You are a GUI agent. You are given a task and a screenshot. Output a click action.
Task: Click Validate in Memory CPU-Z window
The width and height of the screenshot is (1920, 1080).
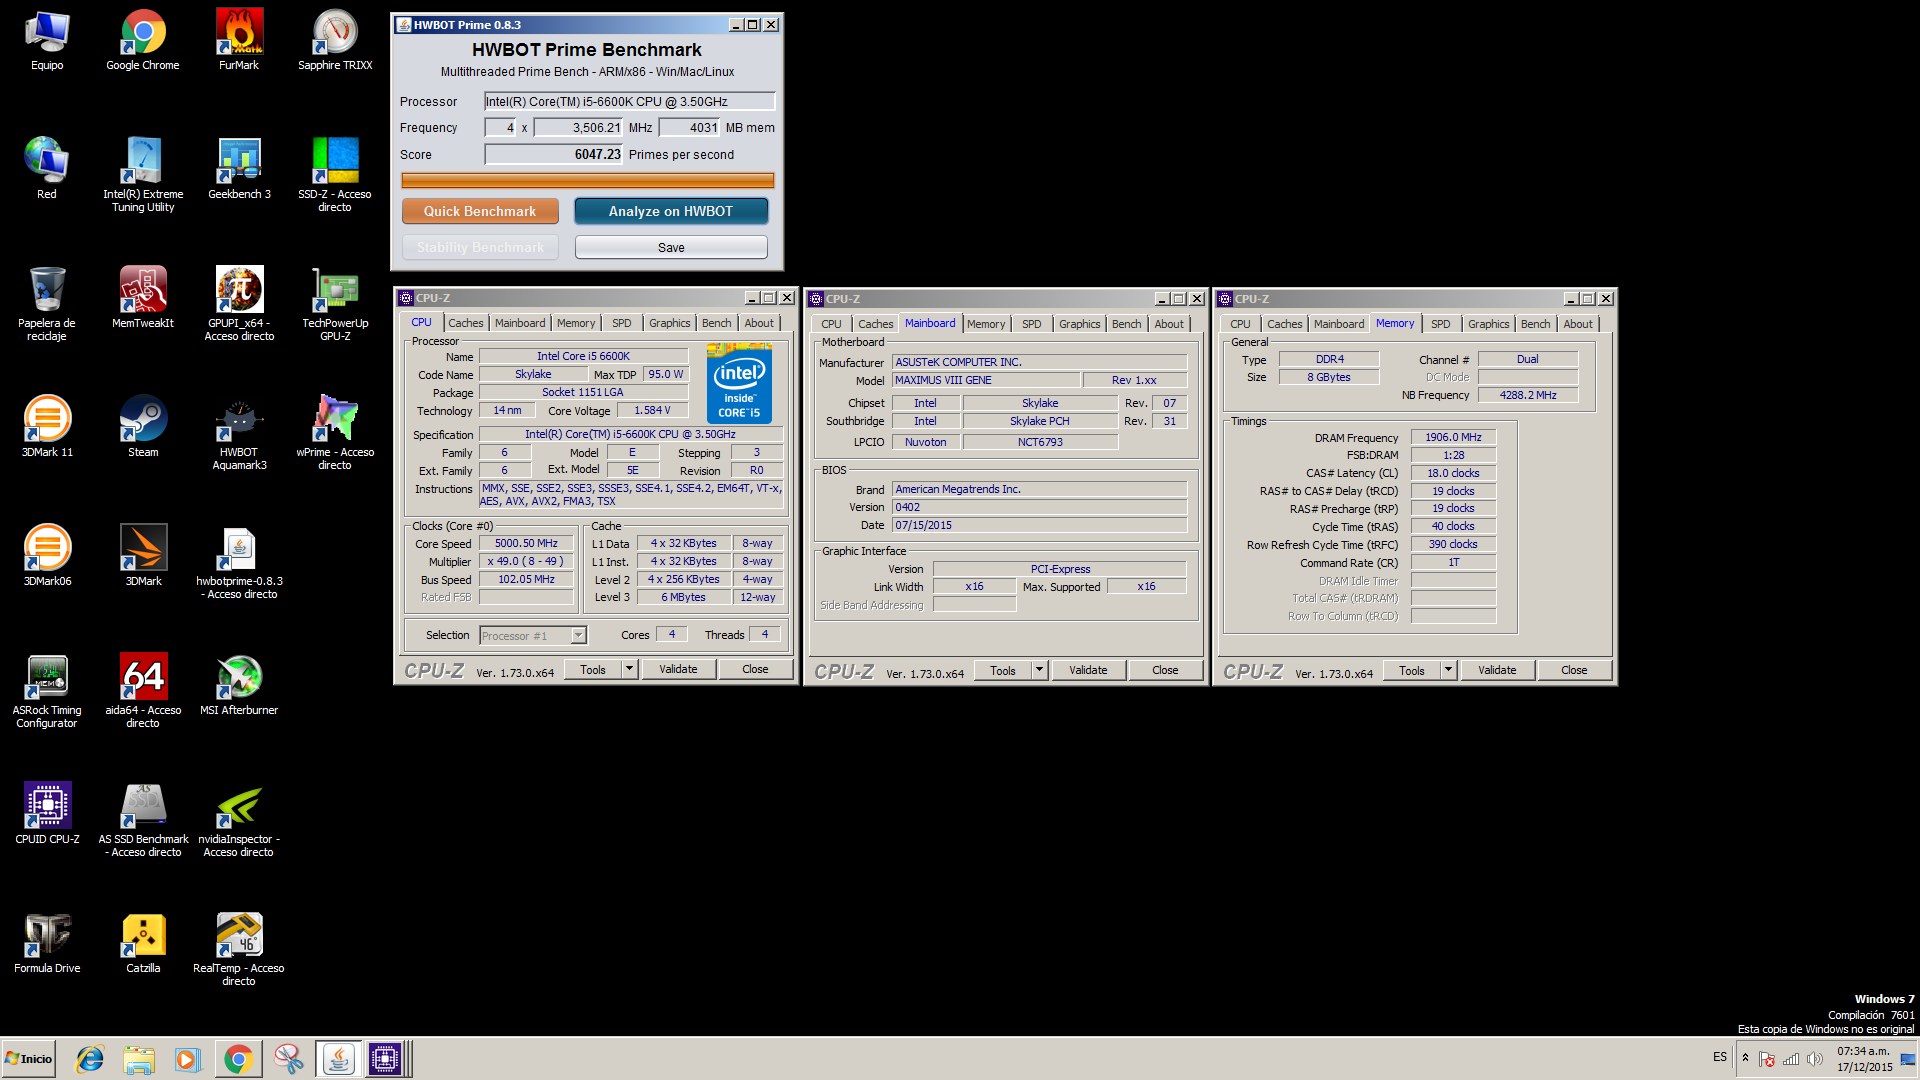1497,670
